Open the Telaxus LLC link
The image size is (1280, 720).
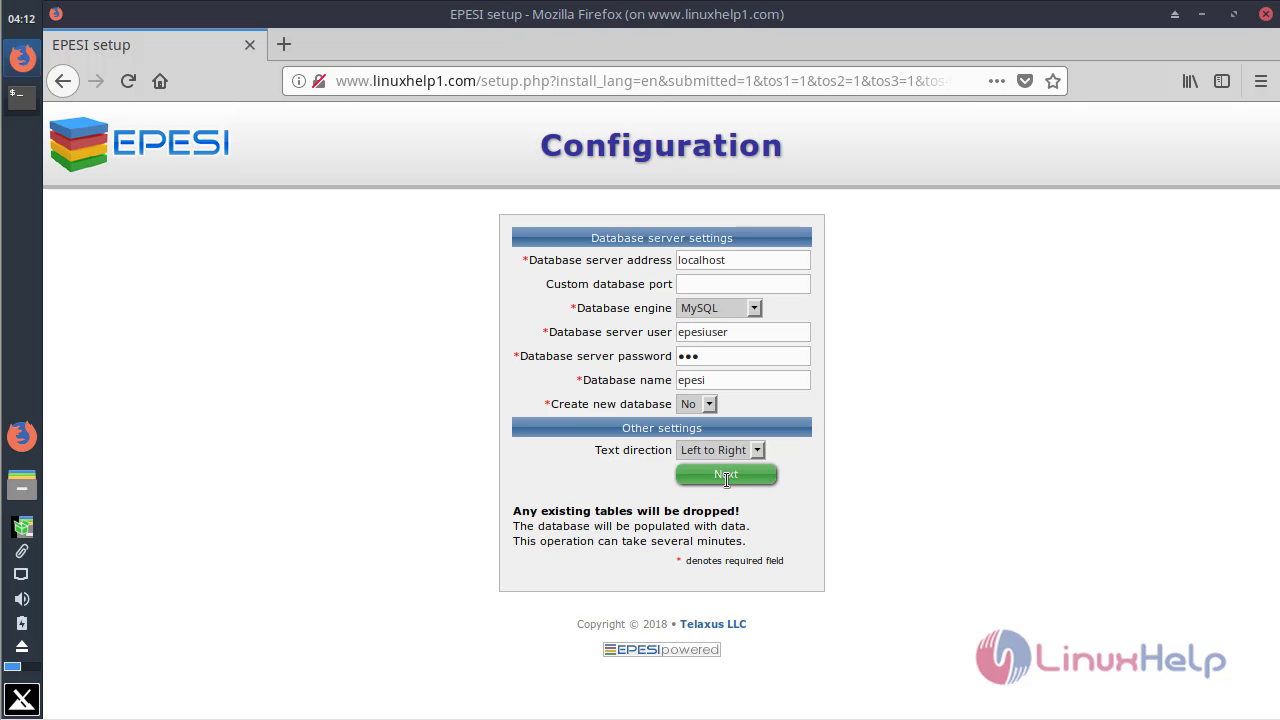(x=713, y=624)
